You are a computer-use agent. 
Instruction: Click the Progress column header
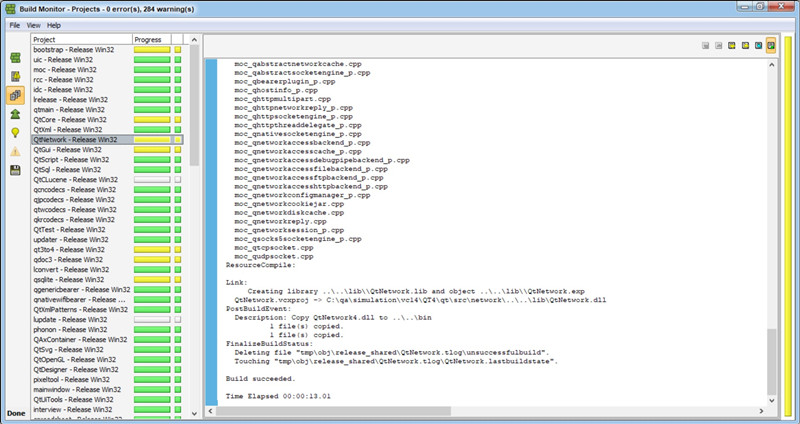point(150,39)
